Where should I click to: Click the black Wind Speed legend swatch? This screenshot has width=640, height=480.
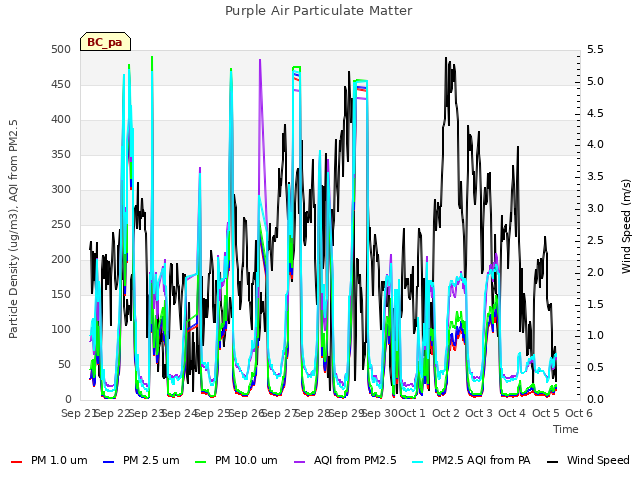(x=552, y=462)
